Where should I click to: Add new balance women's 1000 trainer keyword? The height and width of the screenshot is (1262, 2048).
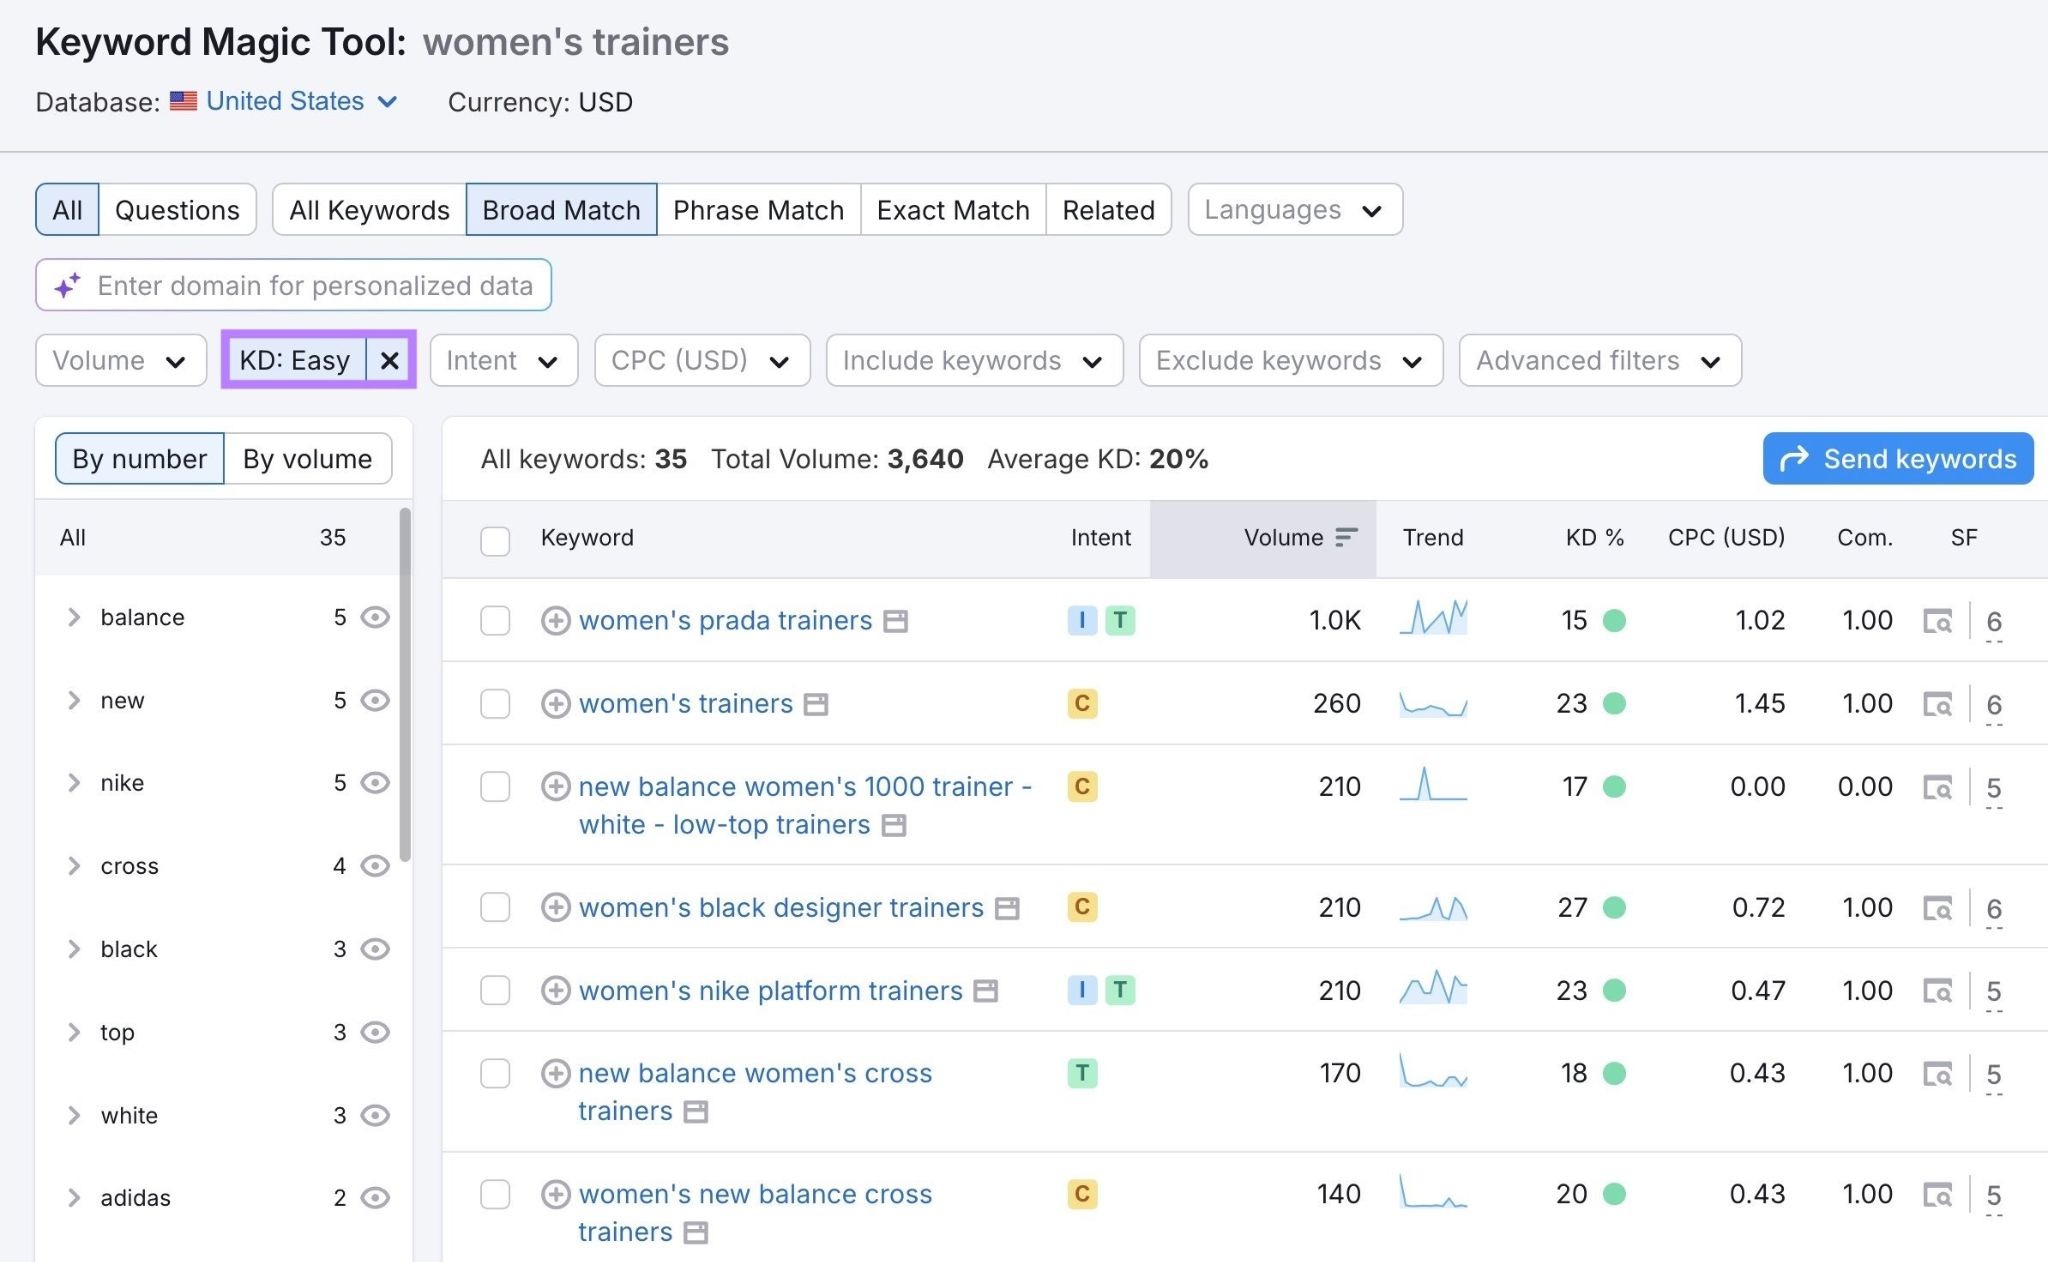tap(555, 787)
